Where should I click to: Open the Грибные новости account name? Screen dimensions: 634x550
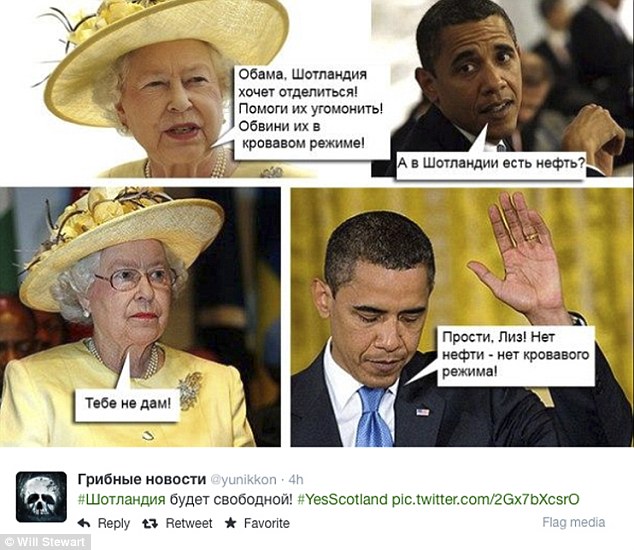[142, 479]
